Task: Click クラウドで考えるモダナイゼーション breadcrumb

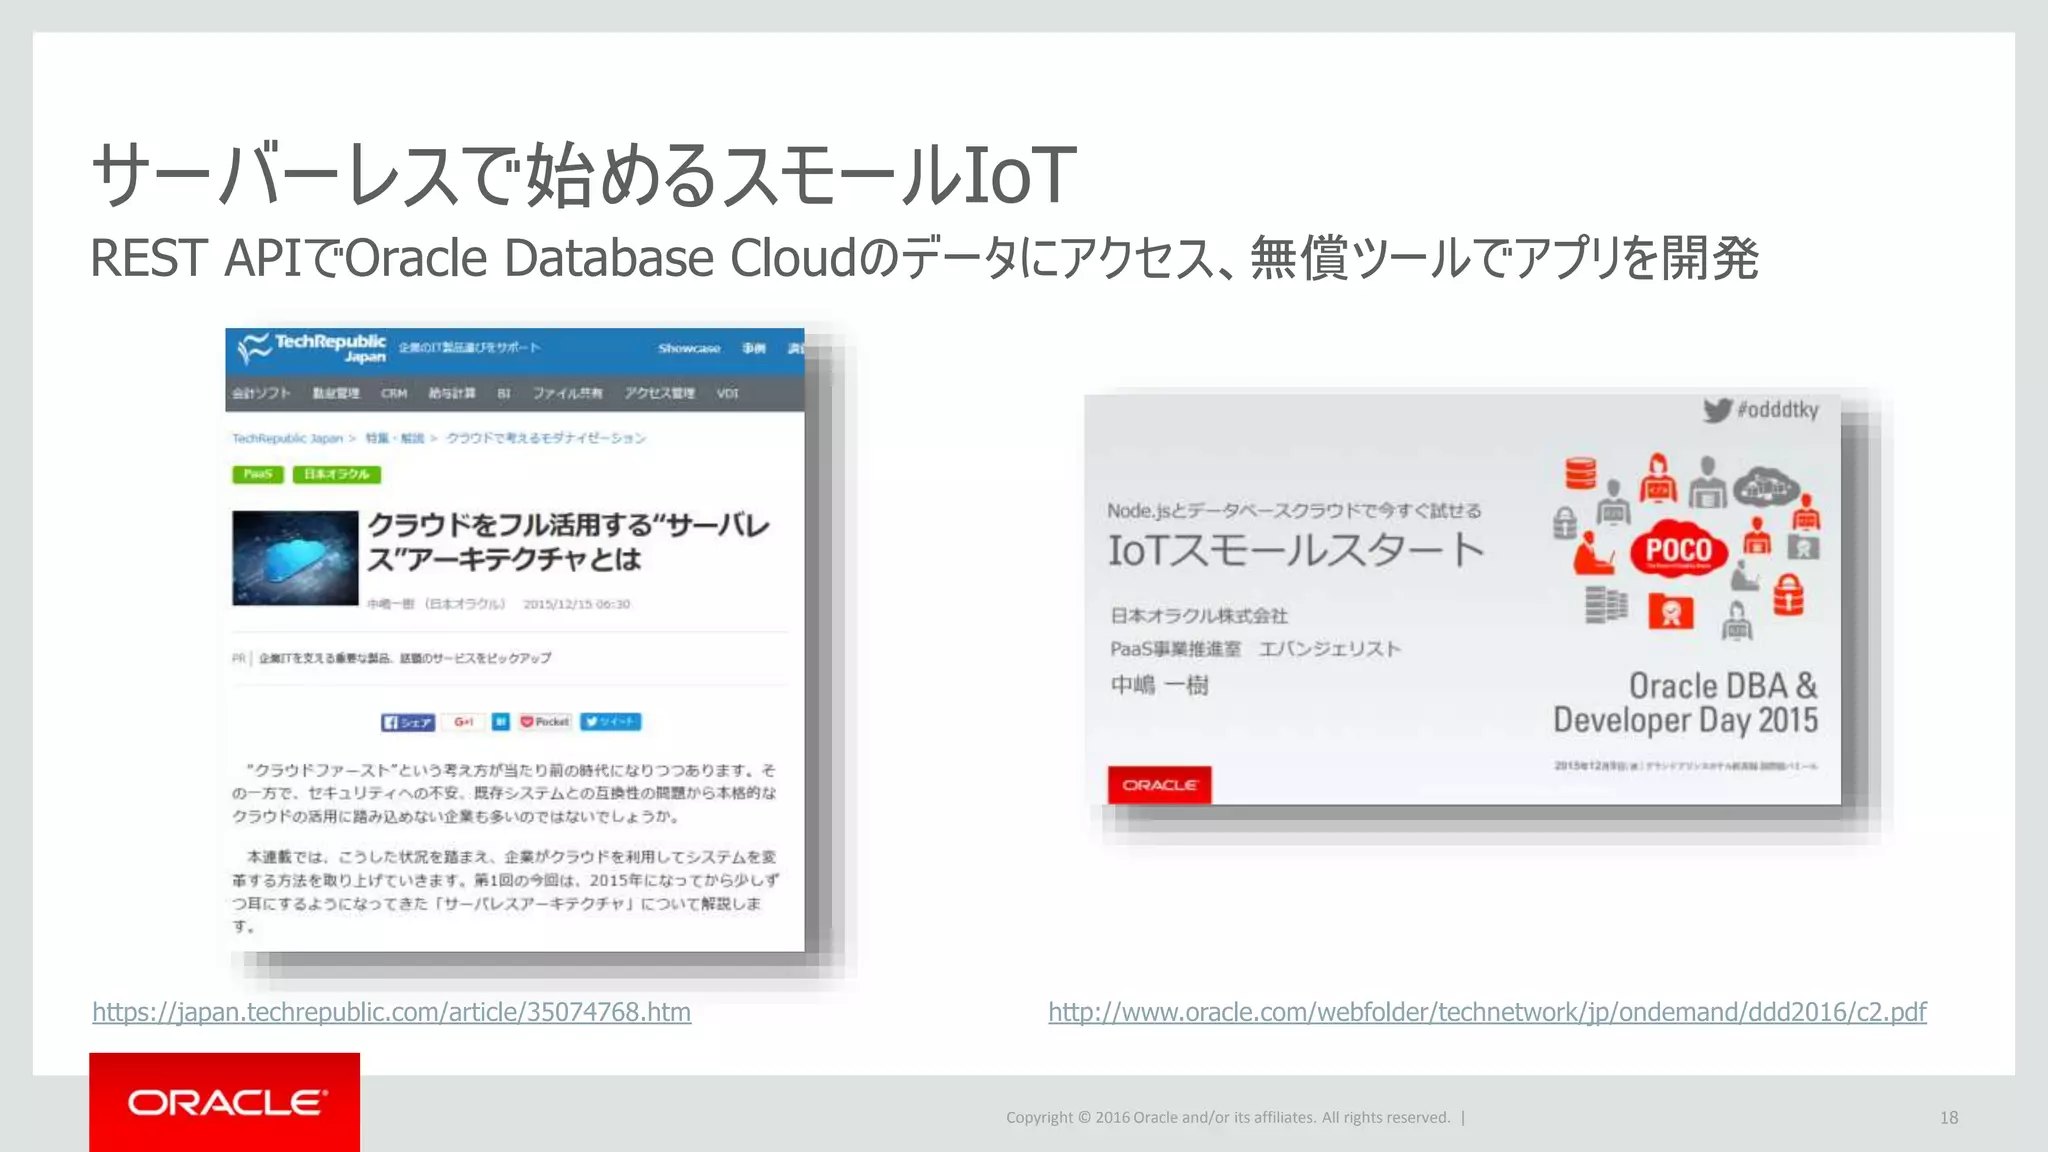Action: click(546, 438)
